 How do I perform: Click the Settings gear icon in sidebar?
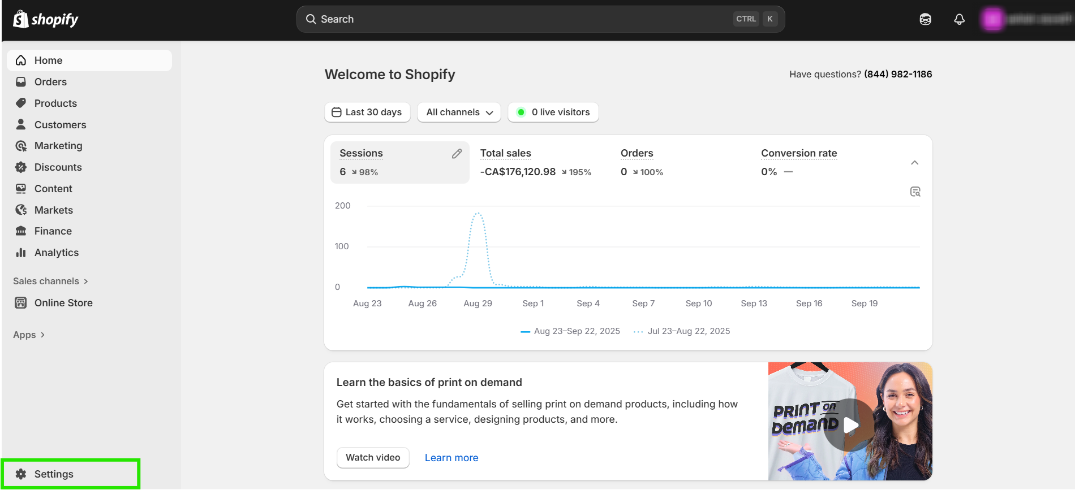click(21, 474)
